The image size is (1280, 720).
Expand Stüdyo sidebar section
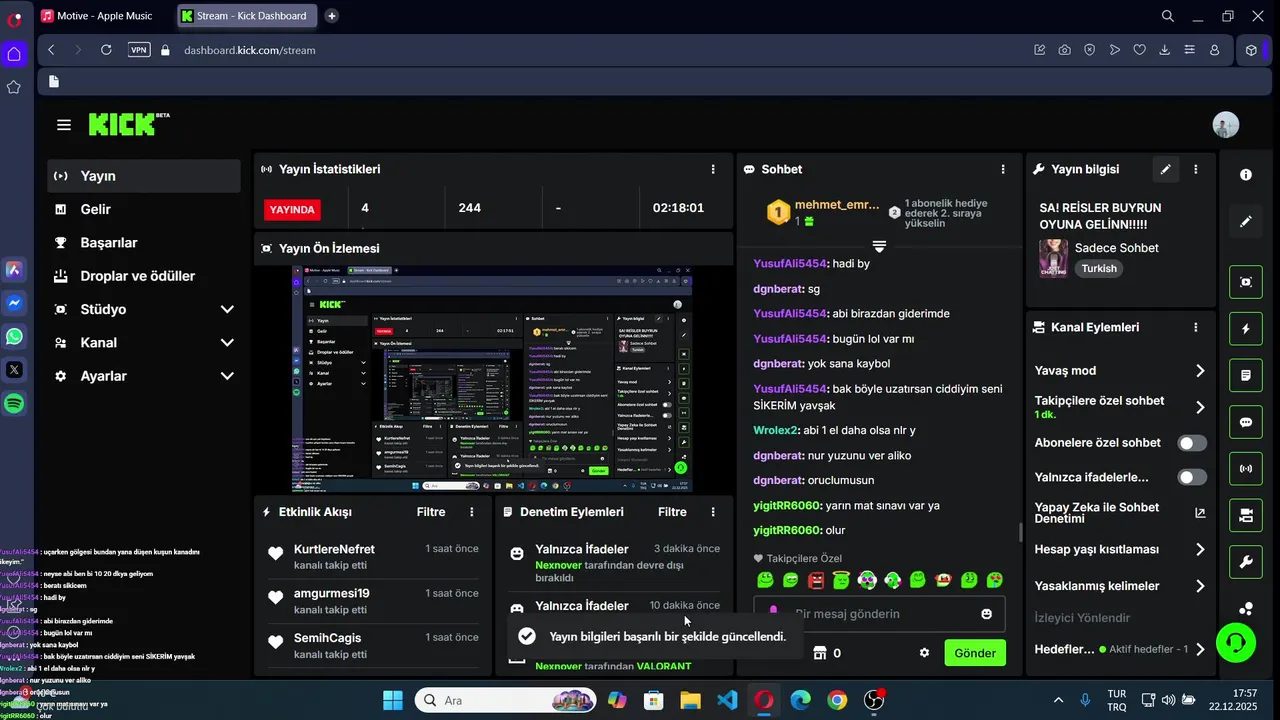pos(227,309)
